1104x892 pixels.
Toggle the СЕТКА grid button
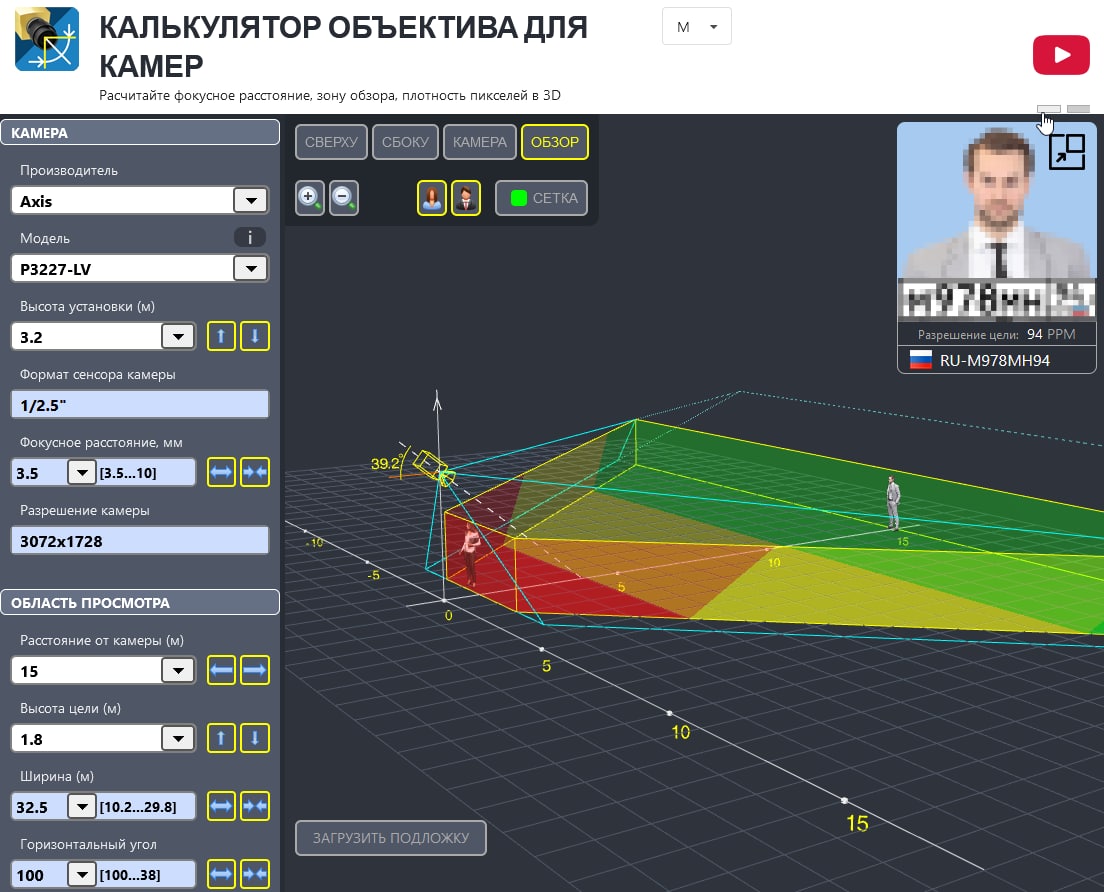541,198
